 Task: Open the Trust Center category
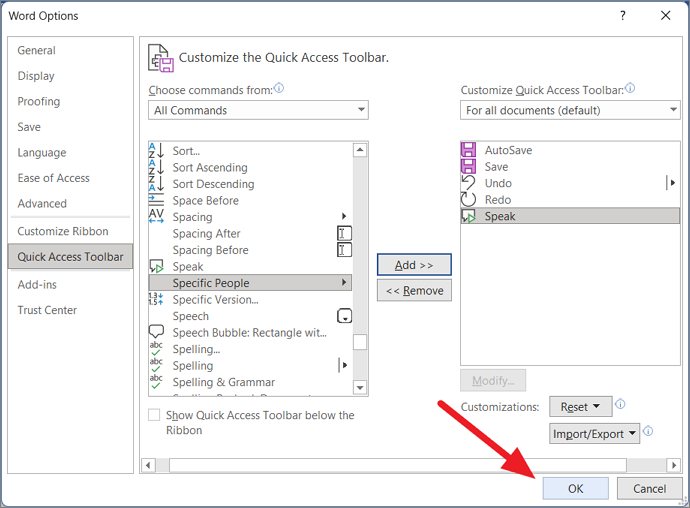(47, 310)
